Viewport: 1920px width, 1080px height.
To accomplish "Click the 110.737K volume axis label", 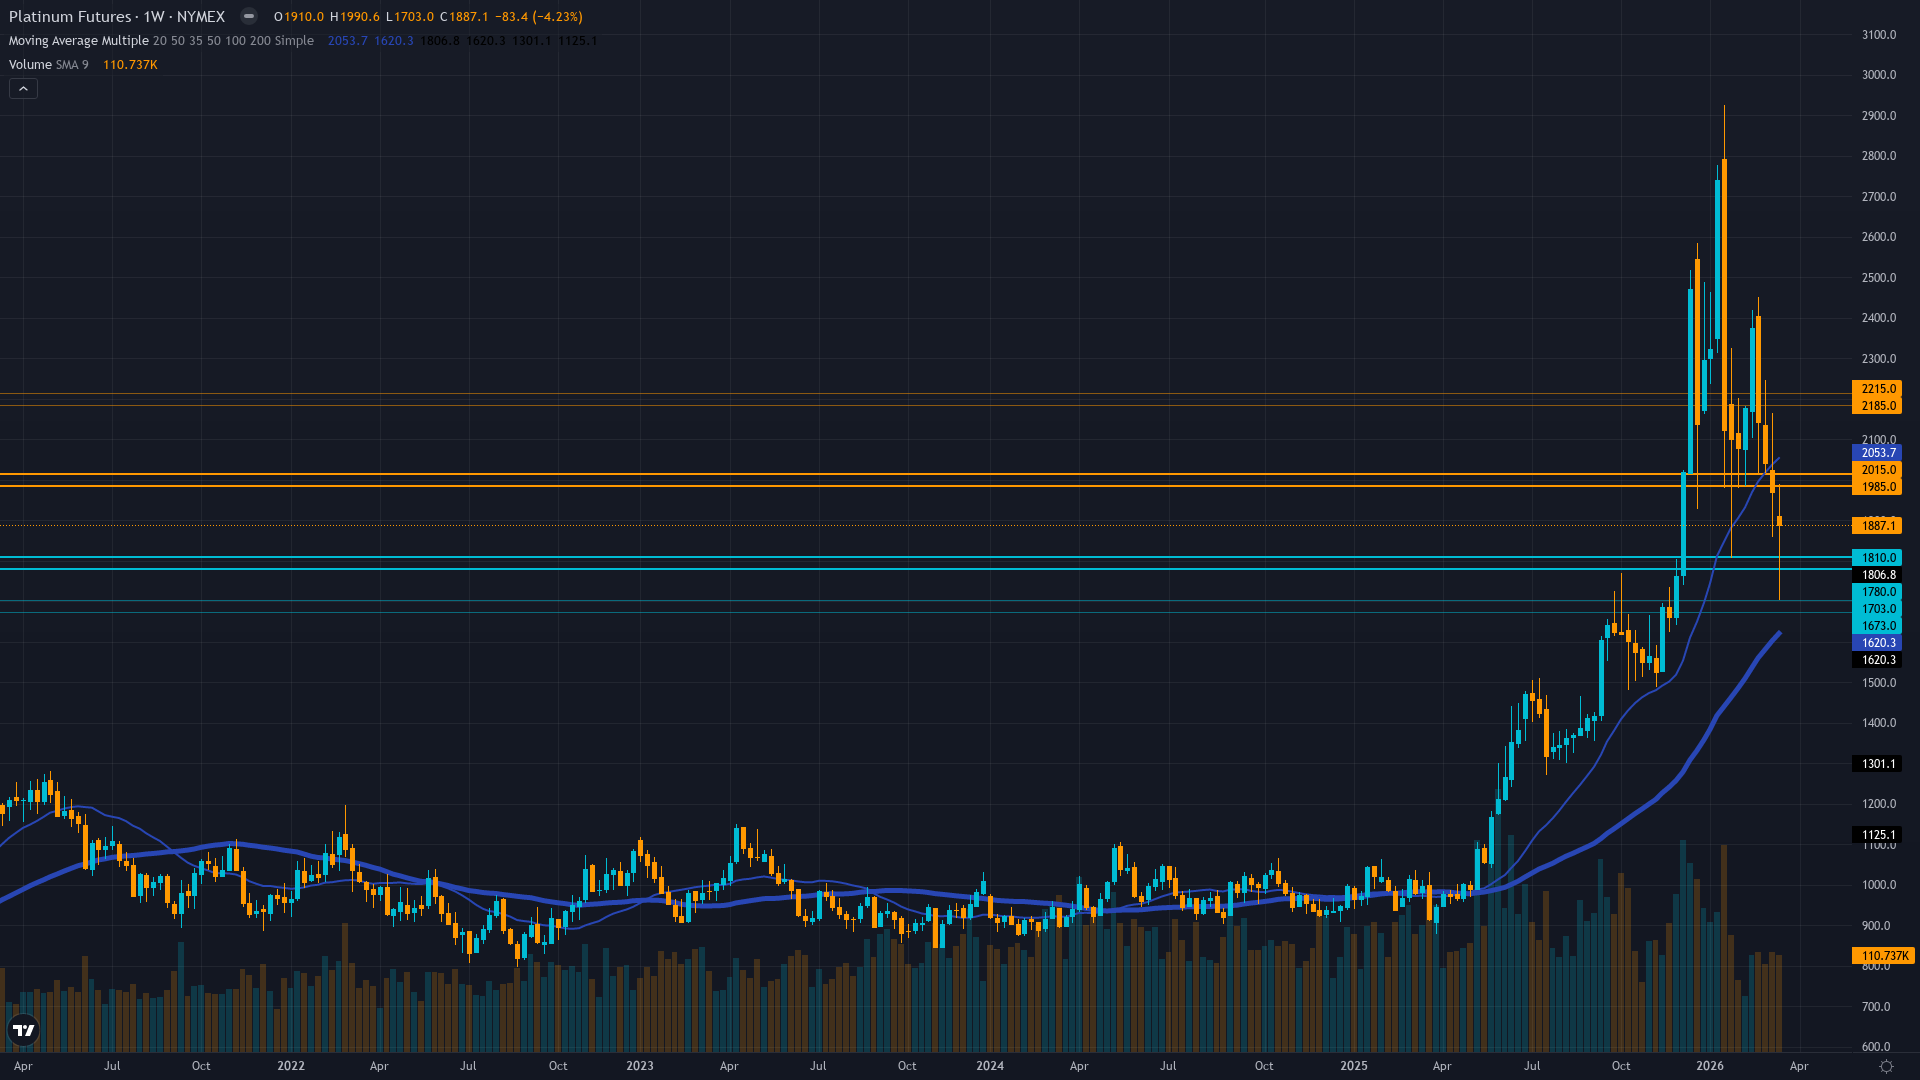I will 1883,956.
